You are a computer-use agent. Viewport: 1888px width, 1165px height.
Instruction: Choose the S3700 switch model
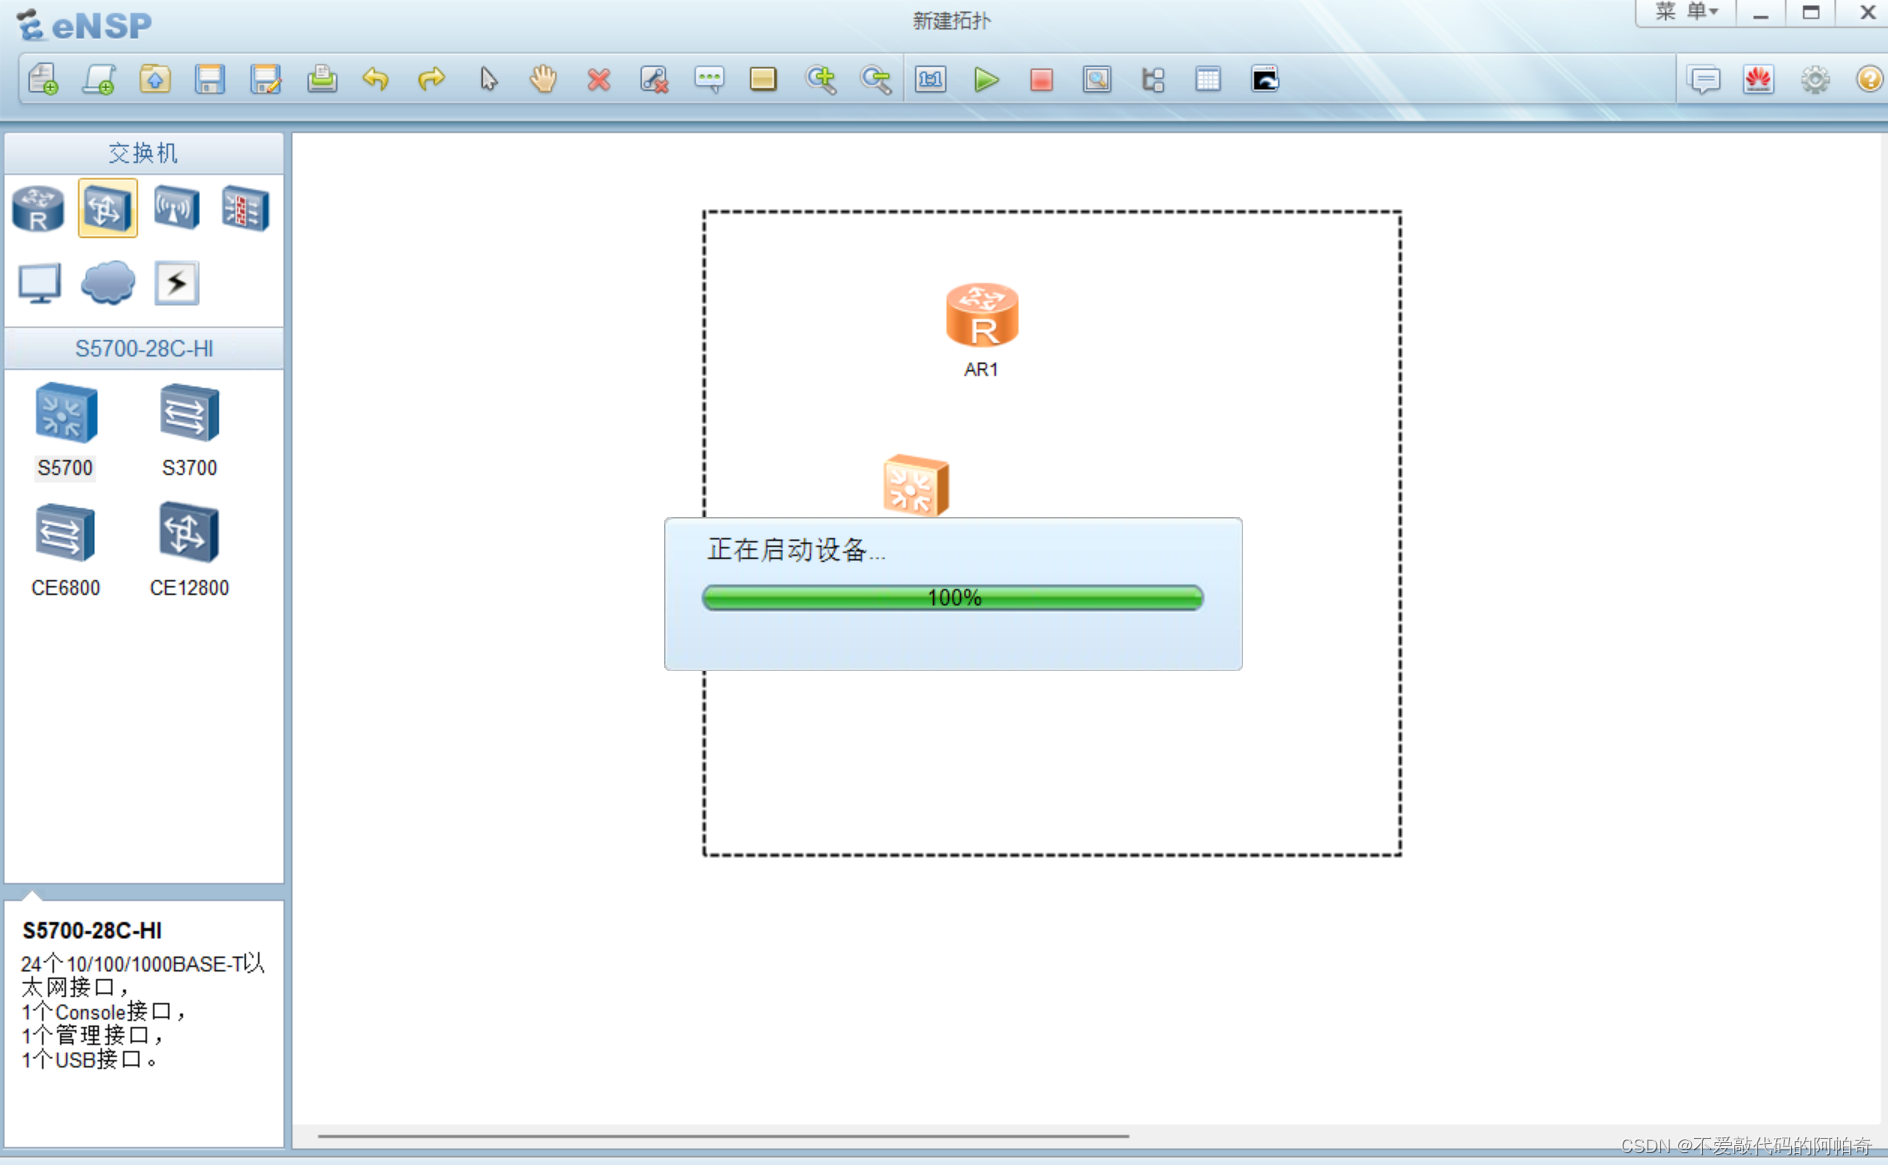(x=189, y=431)
